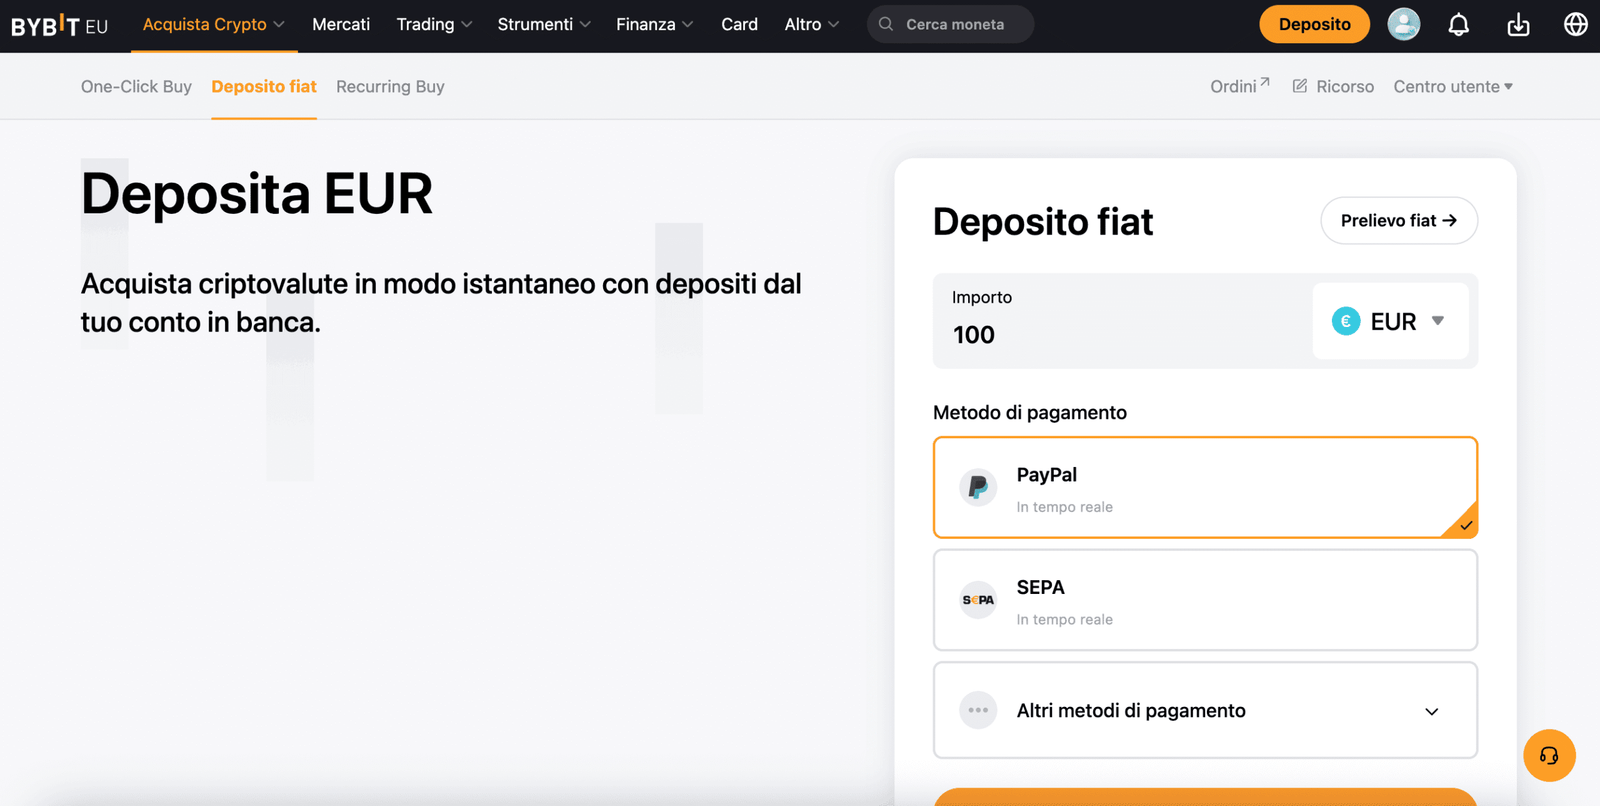The width and height of the screenshot is (1600, 806).
Task: Click the Prelievo fiat button
Action: click(x=1399, y=220)
